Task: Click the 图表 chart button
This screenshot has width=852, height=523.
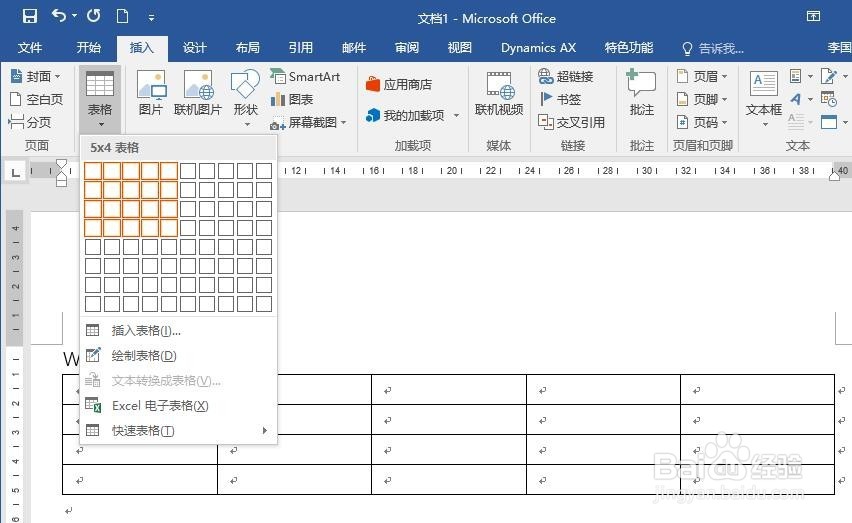Action: pos(292,99)
